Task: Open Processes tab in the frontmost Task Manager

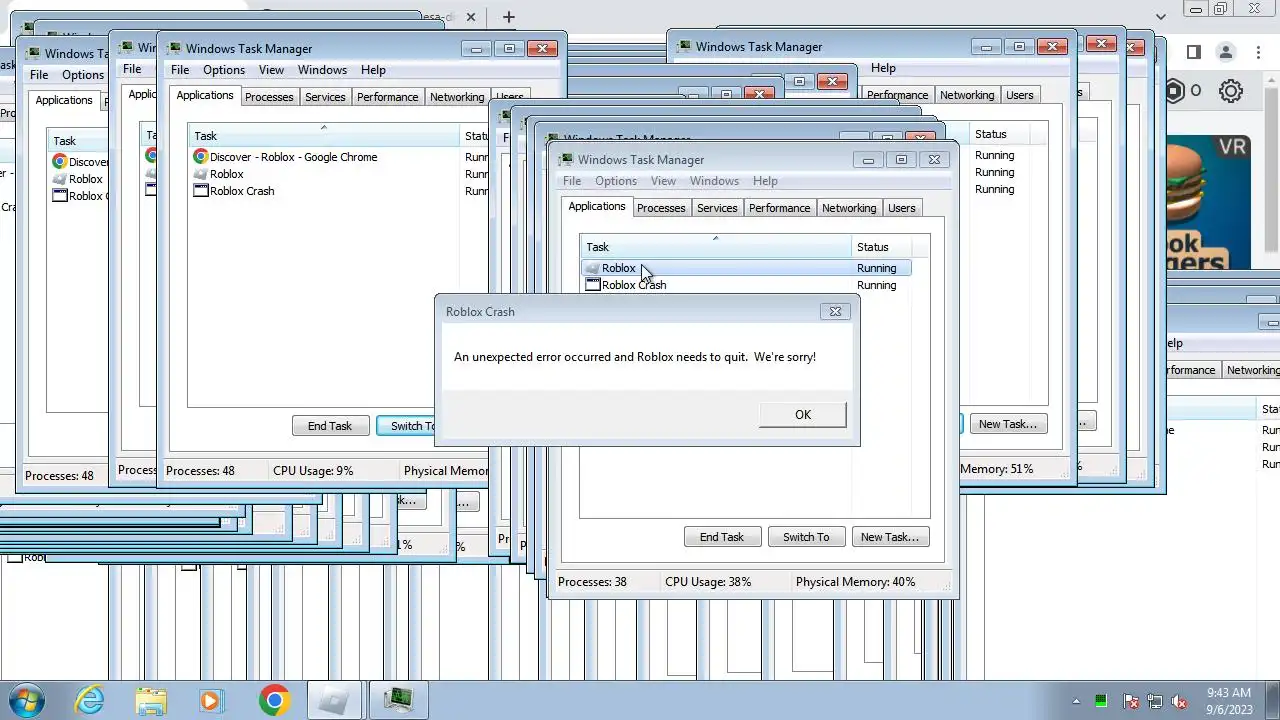Action: (661, 208)
